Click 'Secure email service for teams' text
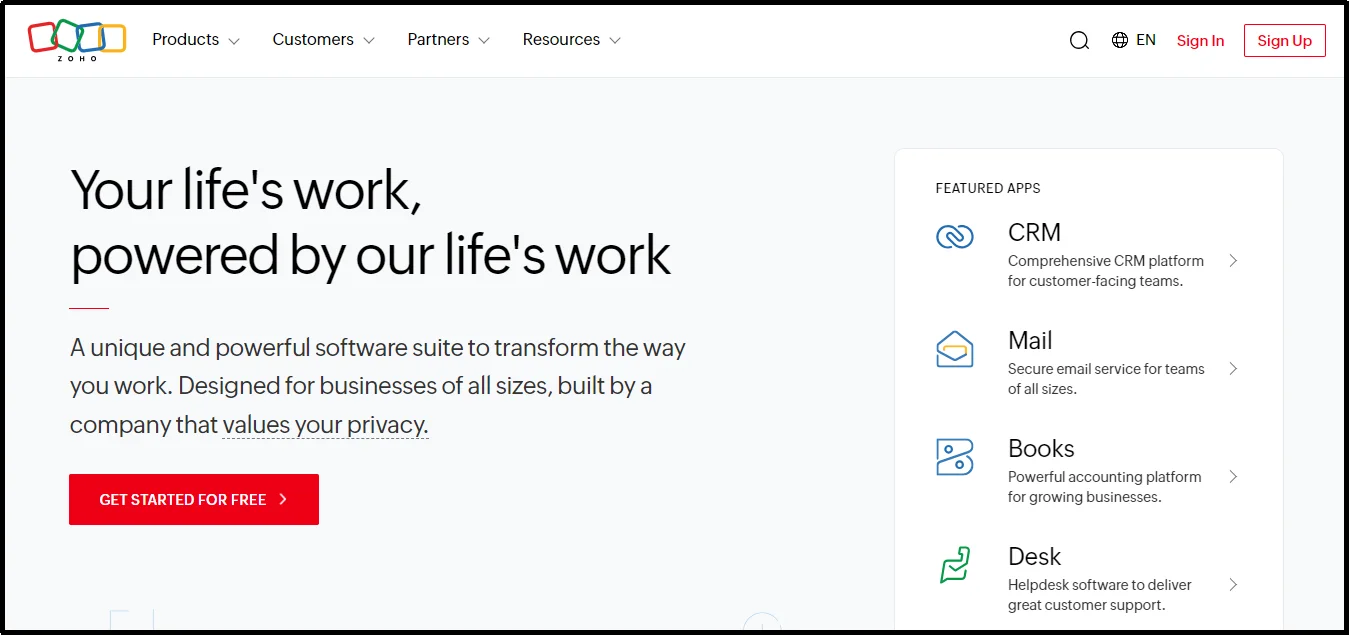 (1106, 369)
